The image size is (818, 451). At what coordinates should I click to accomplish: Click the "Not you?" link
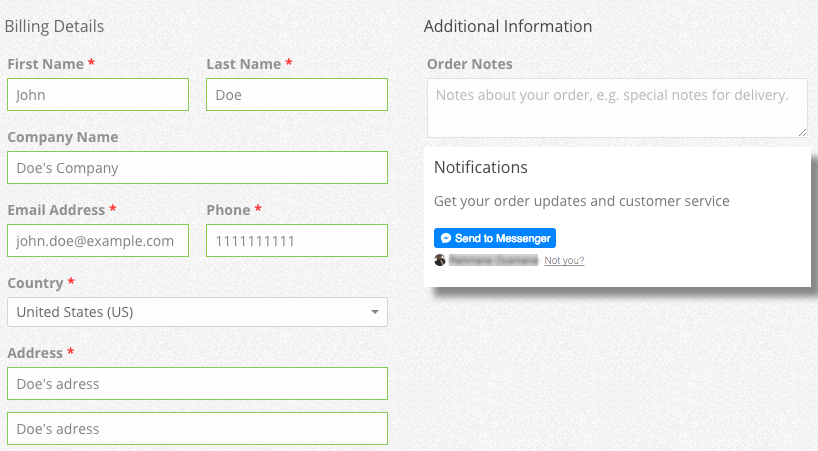click(x=564, y=260)
